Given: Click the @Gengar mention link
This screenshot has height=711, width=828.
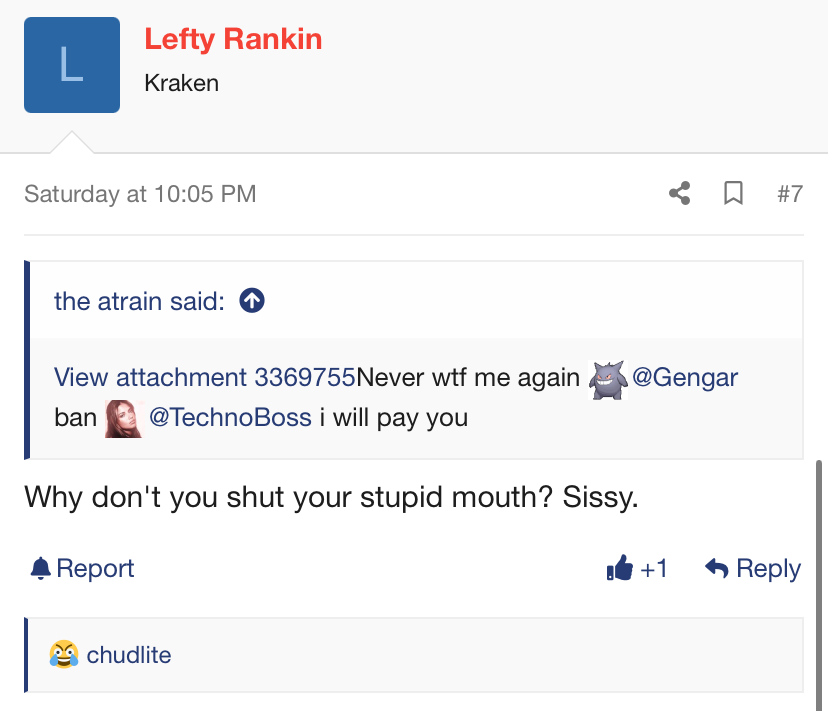Looking at the screenshot, I should pos(685,377).
